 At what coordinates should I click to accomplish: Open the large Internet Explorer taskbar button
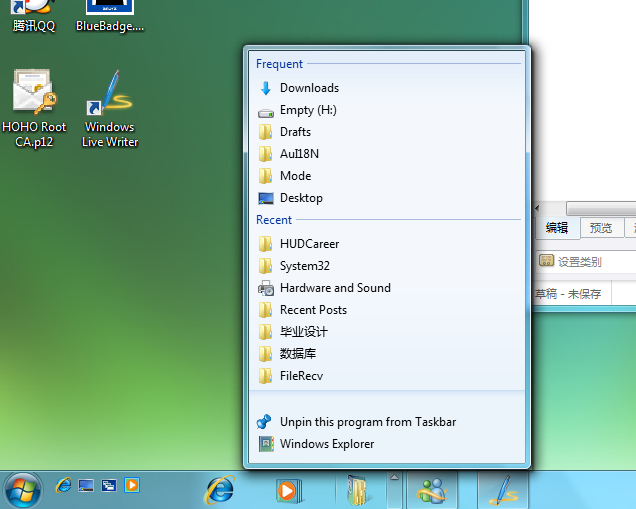pos(220,490)
